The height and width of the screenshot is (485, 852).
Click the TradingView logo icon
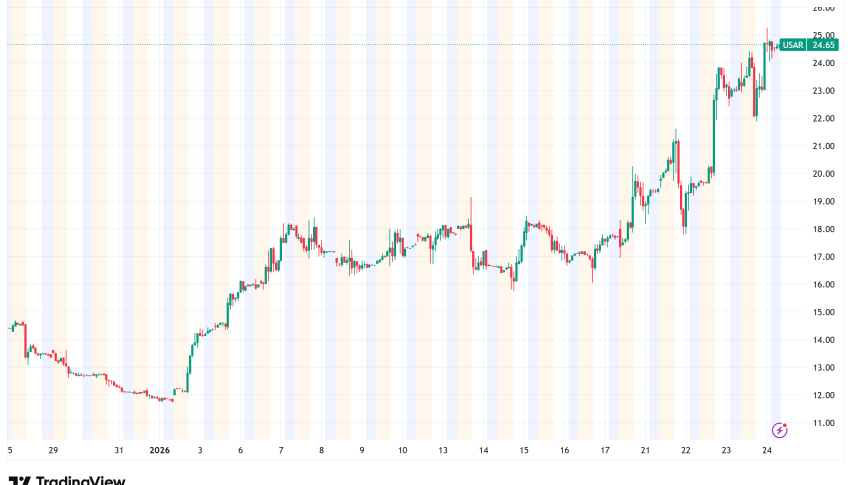[x=18, y=481]
